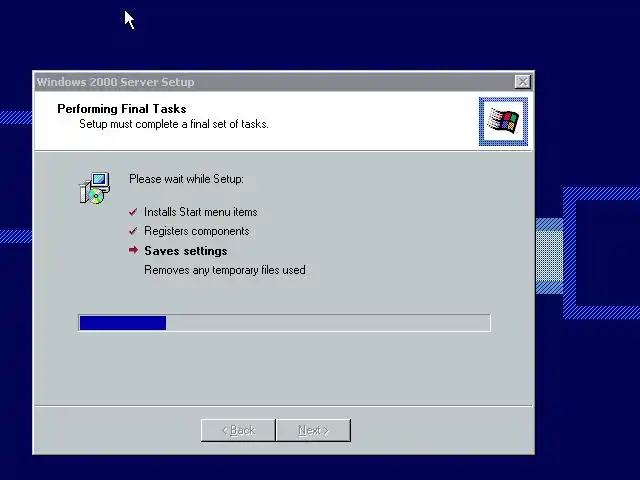The height and width of the screenshot is (480, 640).
Task: Click the 'Registers components' line
Action: 196,231
